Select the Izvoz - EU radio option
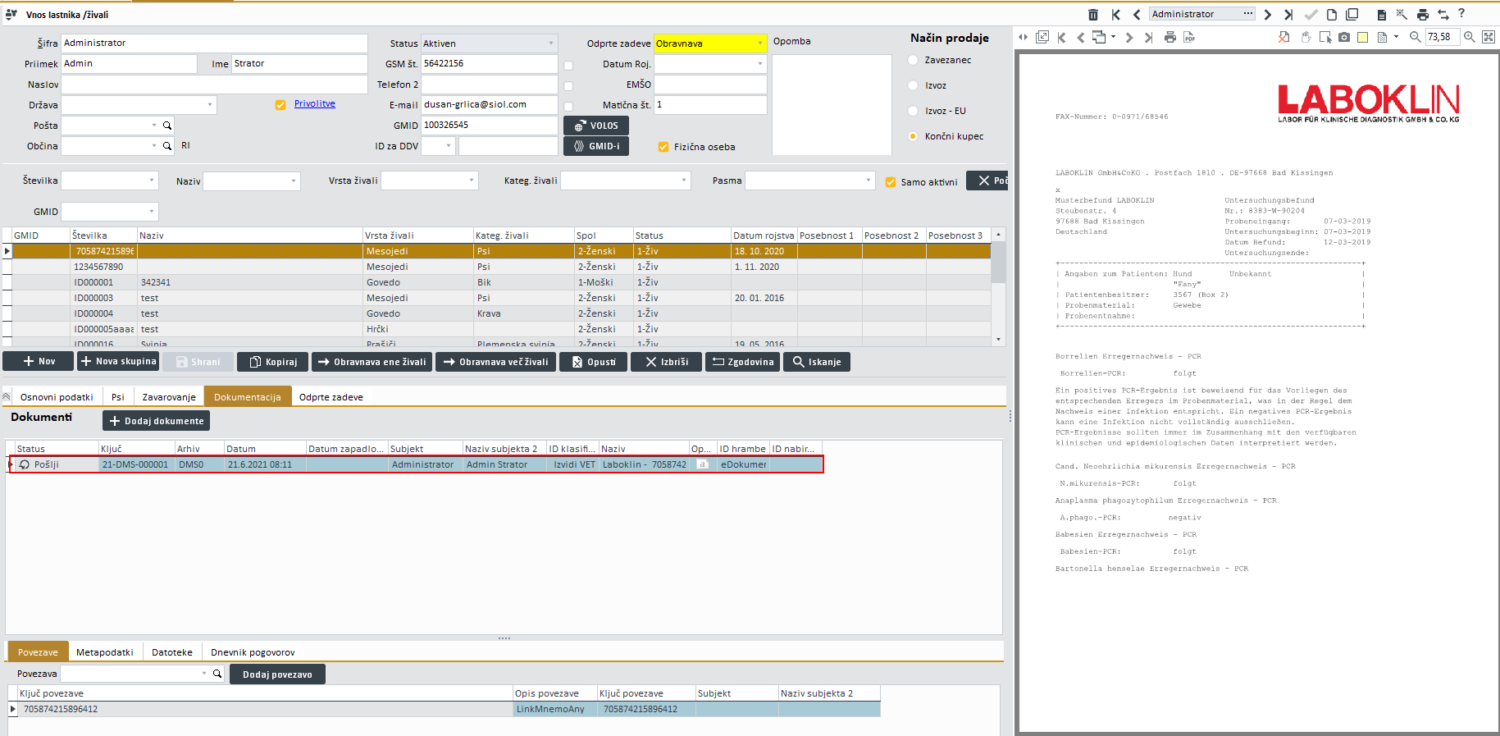The width and height of the screenshot is (1500, 736). pos(913,110)
